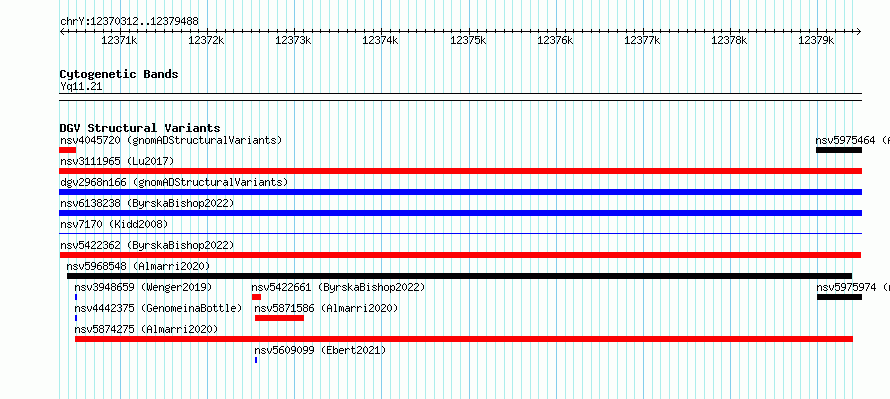Select the Yq11.21 band label
890x399 pixels.
click(x=81, y=87)
